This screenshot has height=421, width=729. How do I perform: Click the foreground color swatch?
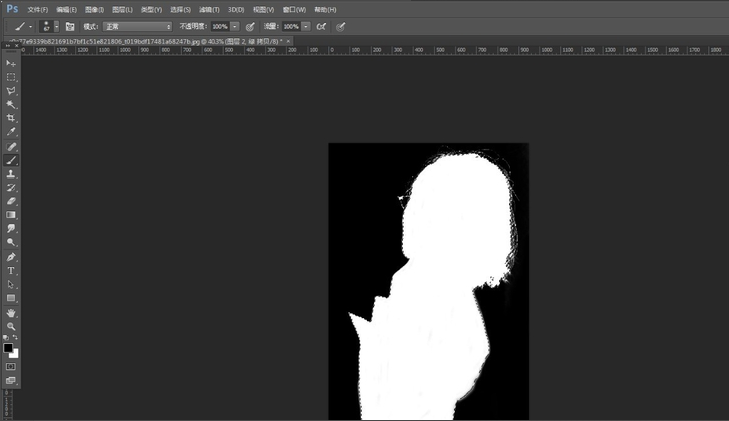[x=8, y=348]
